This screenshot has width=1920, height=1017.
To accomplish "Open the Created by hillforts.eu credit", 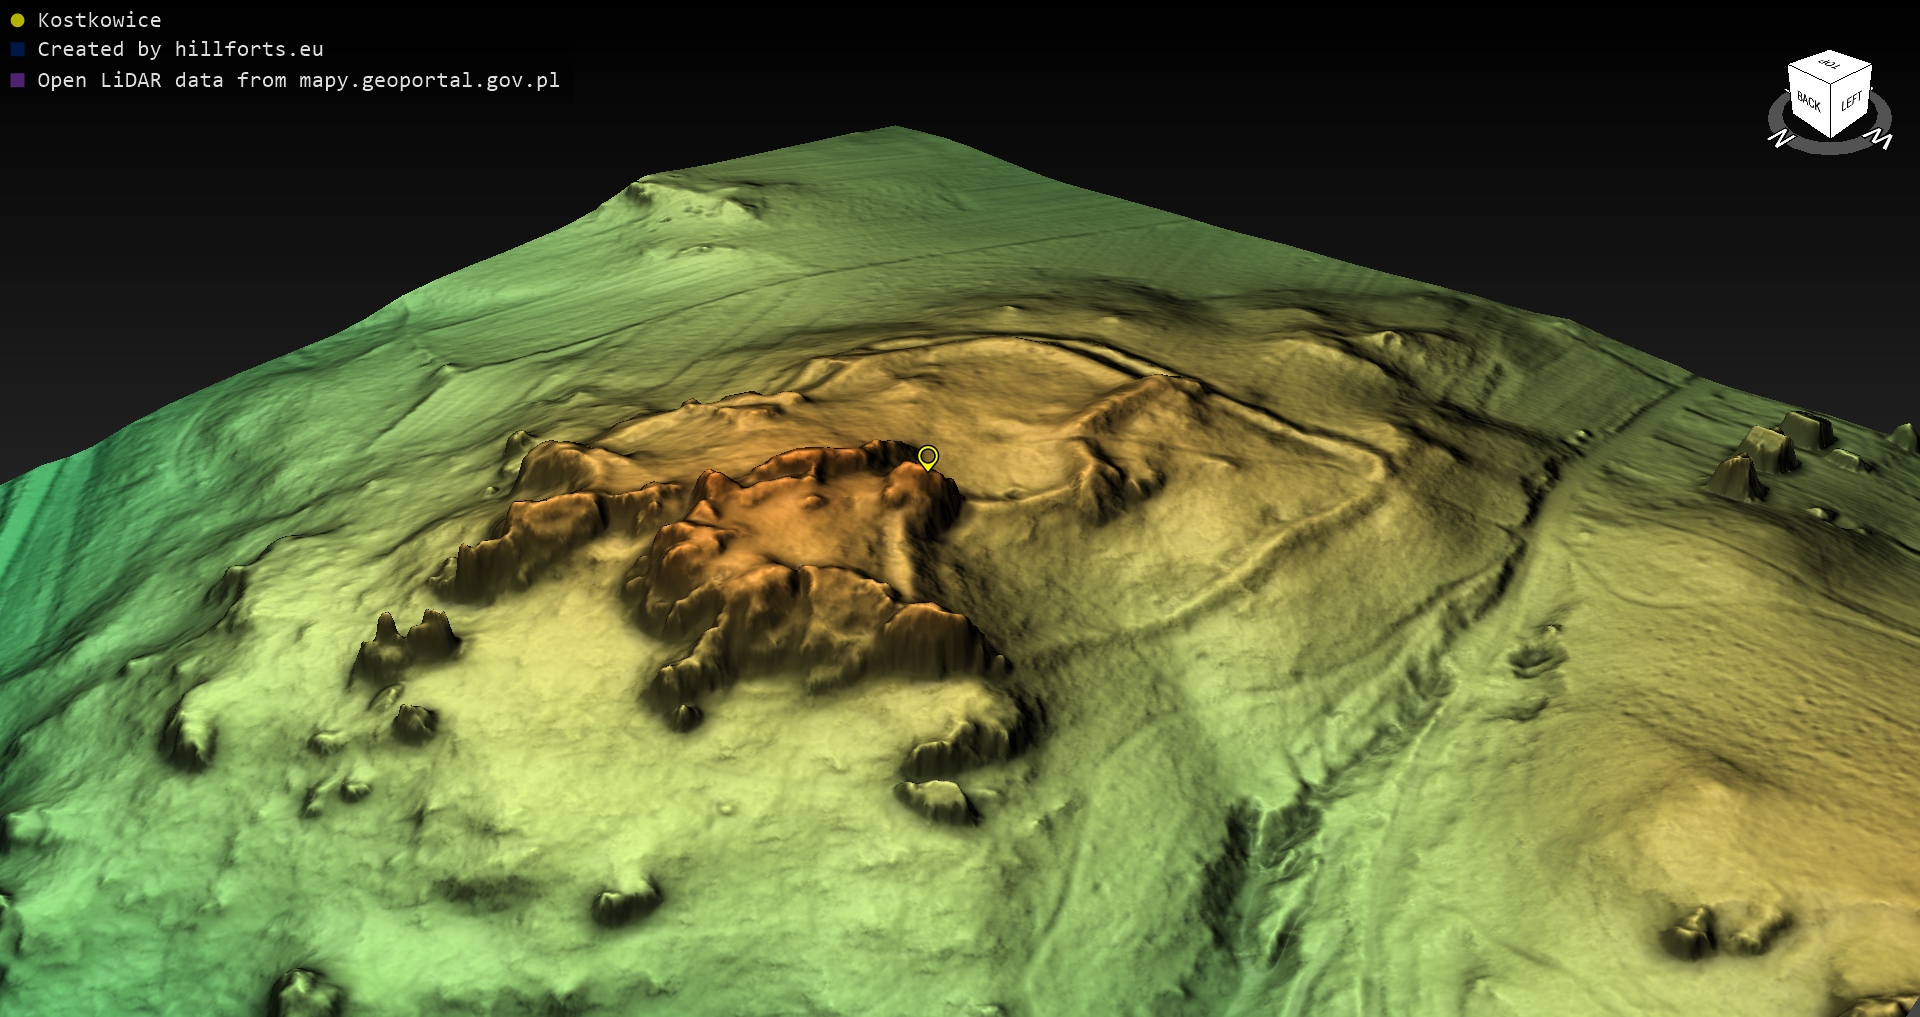I will coord(180,49).
